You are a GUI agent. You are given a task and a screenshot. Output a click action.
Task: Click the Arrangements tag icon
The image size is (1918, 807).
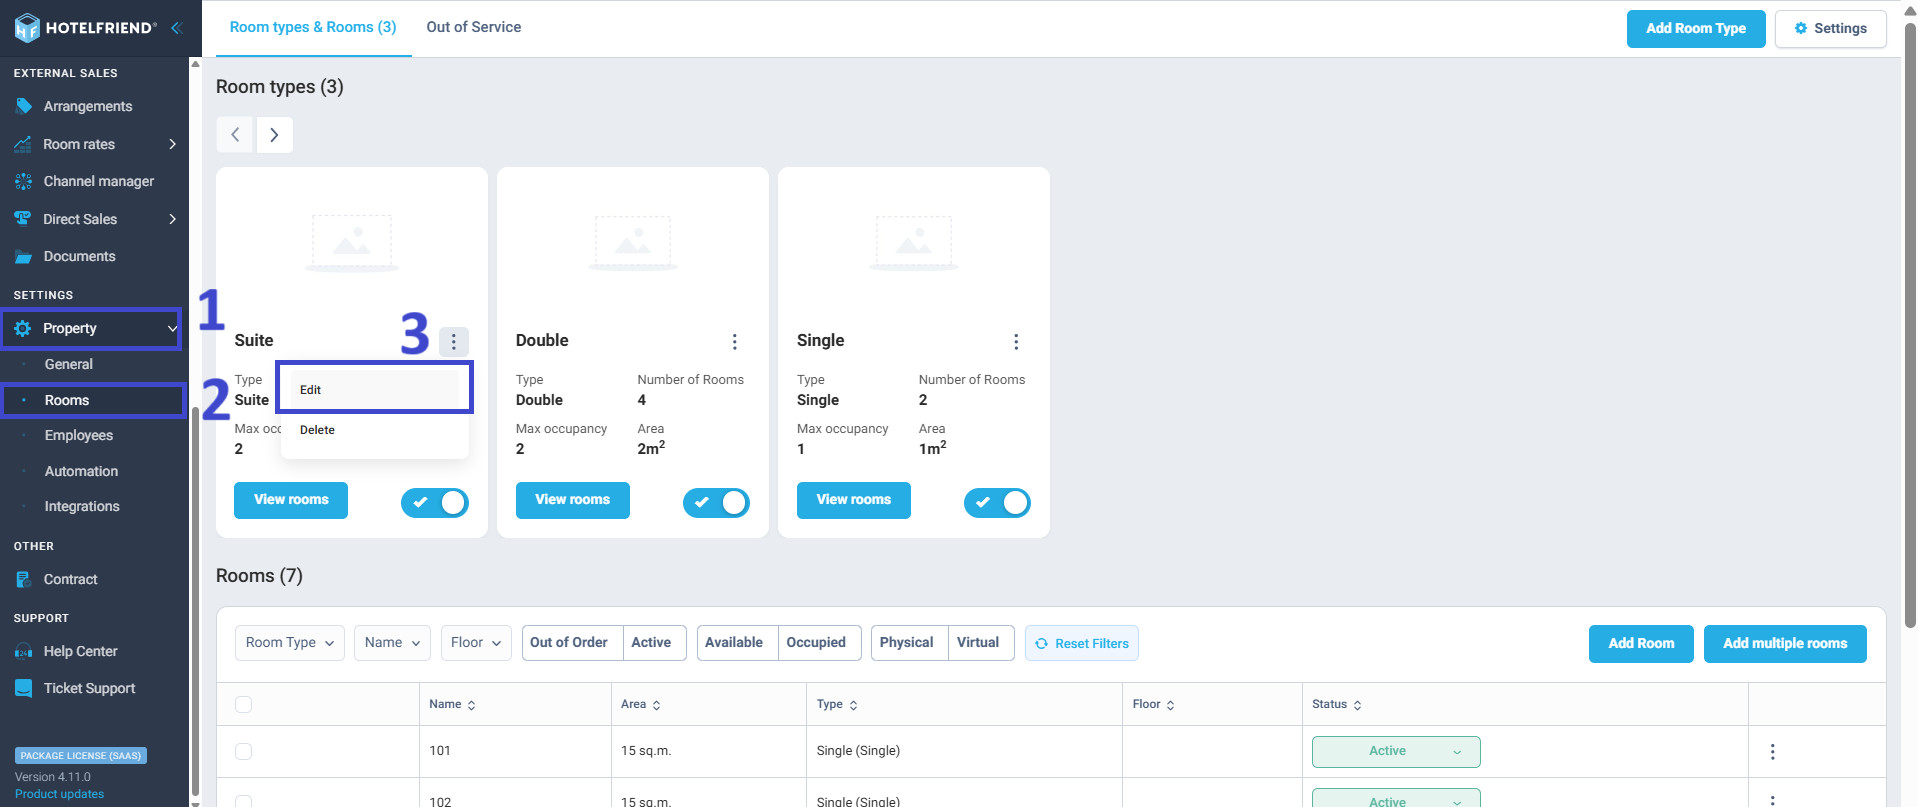tap(23, 106)
